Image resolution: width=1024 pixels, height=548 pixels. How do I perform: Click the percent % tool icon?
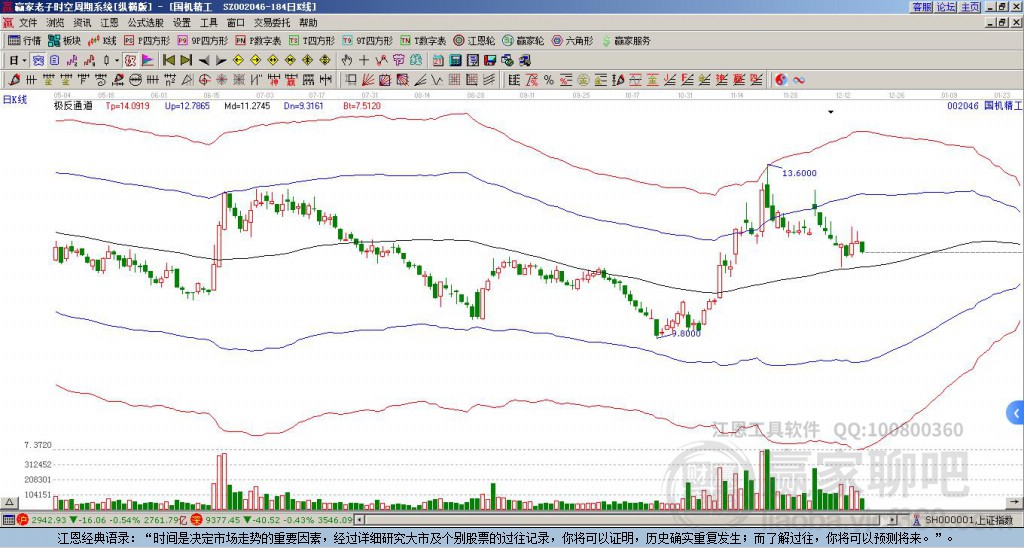(549, 80)
